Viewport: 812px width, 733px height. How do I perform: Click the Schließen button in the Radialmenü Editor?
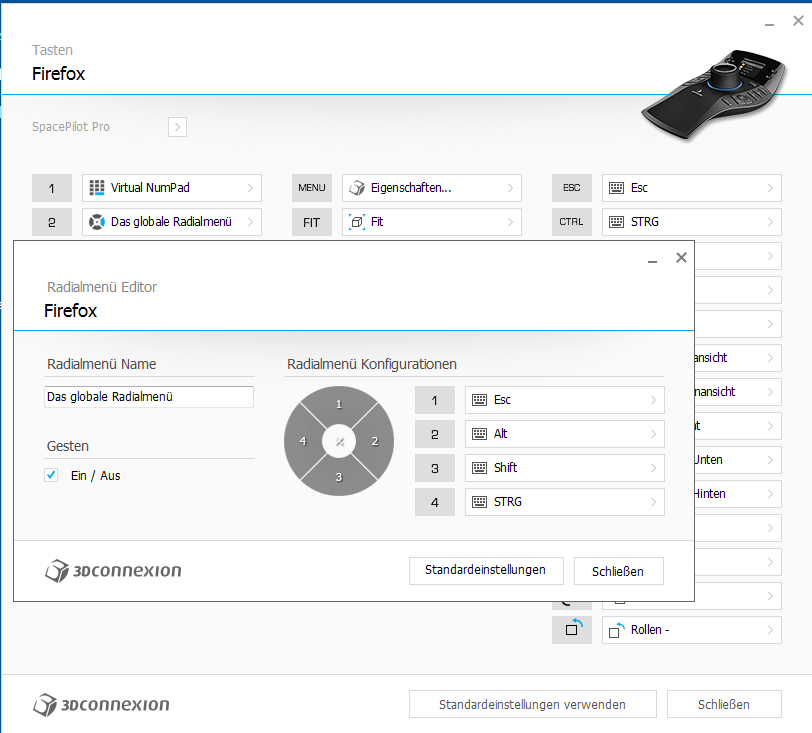coord(618,571)
